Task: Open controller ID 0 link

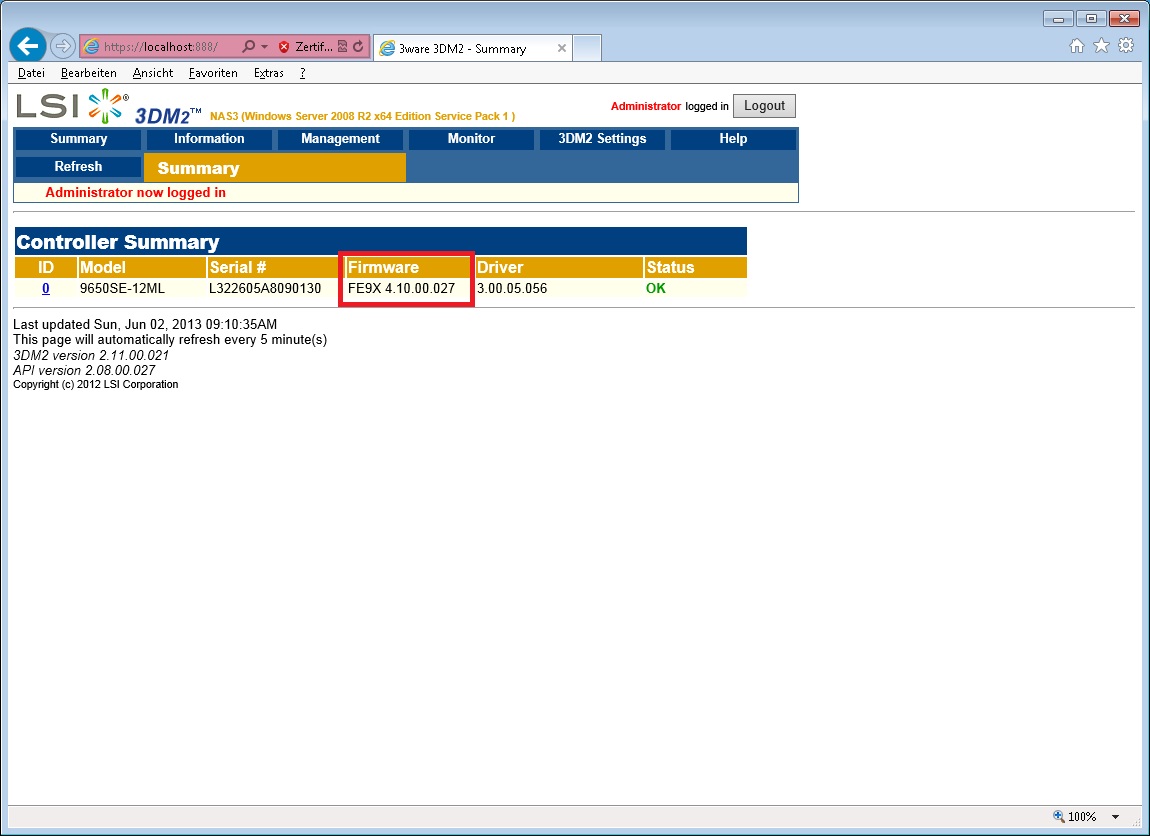Action: pos(45,288)
